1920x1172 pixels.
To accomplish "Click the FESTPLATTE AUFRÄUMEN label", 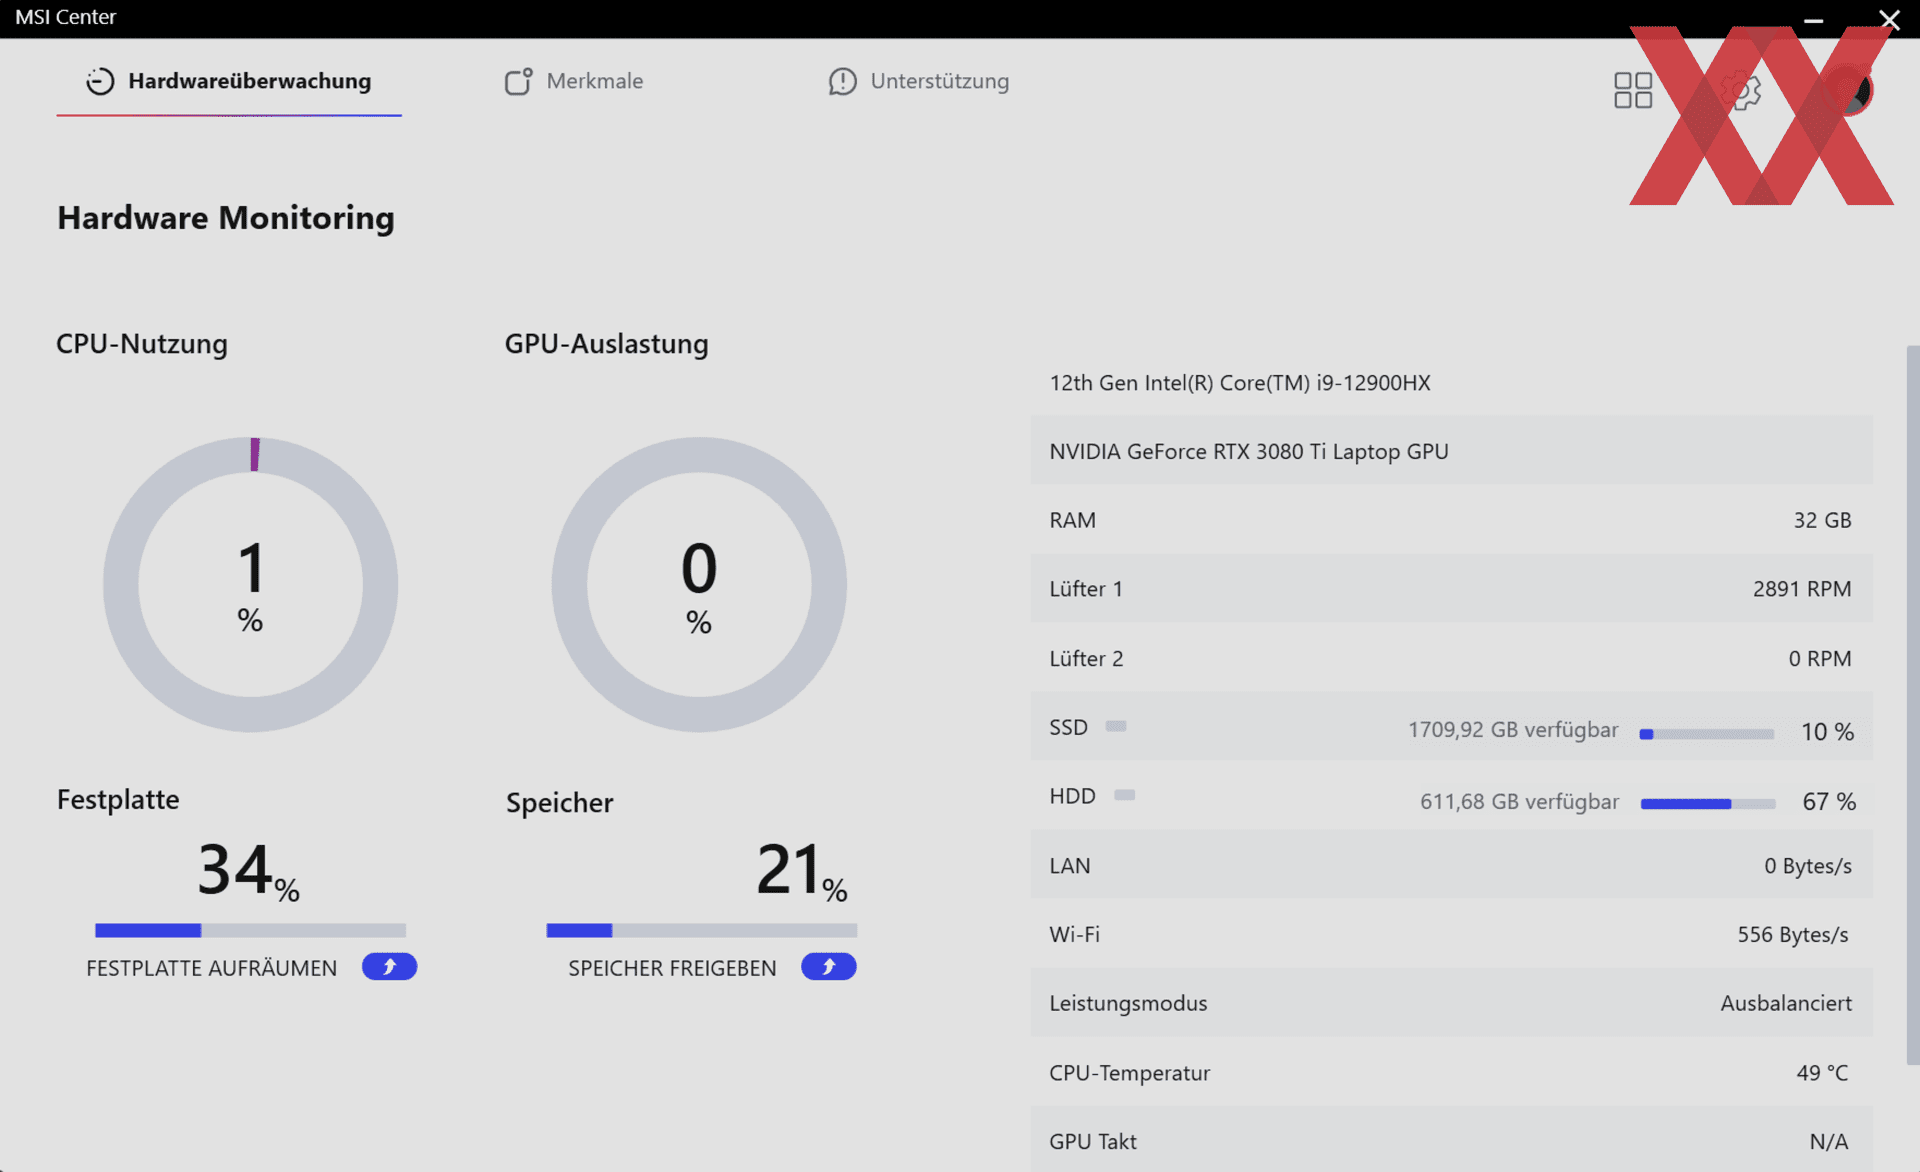I will pyautogui.click(x=212, y=968).
